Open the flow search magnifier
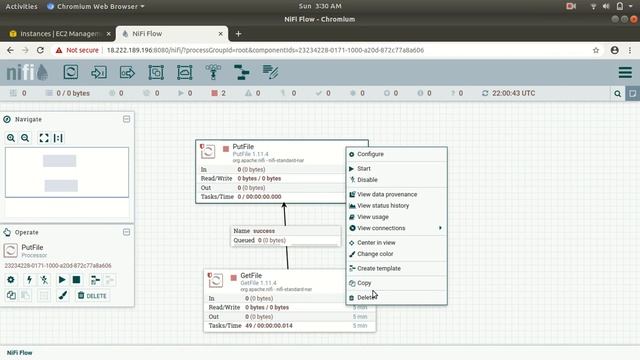This screenshot has height=360, width=640. click(618, 93)
